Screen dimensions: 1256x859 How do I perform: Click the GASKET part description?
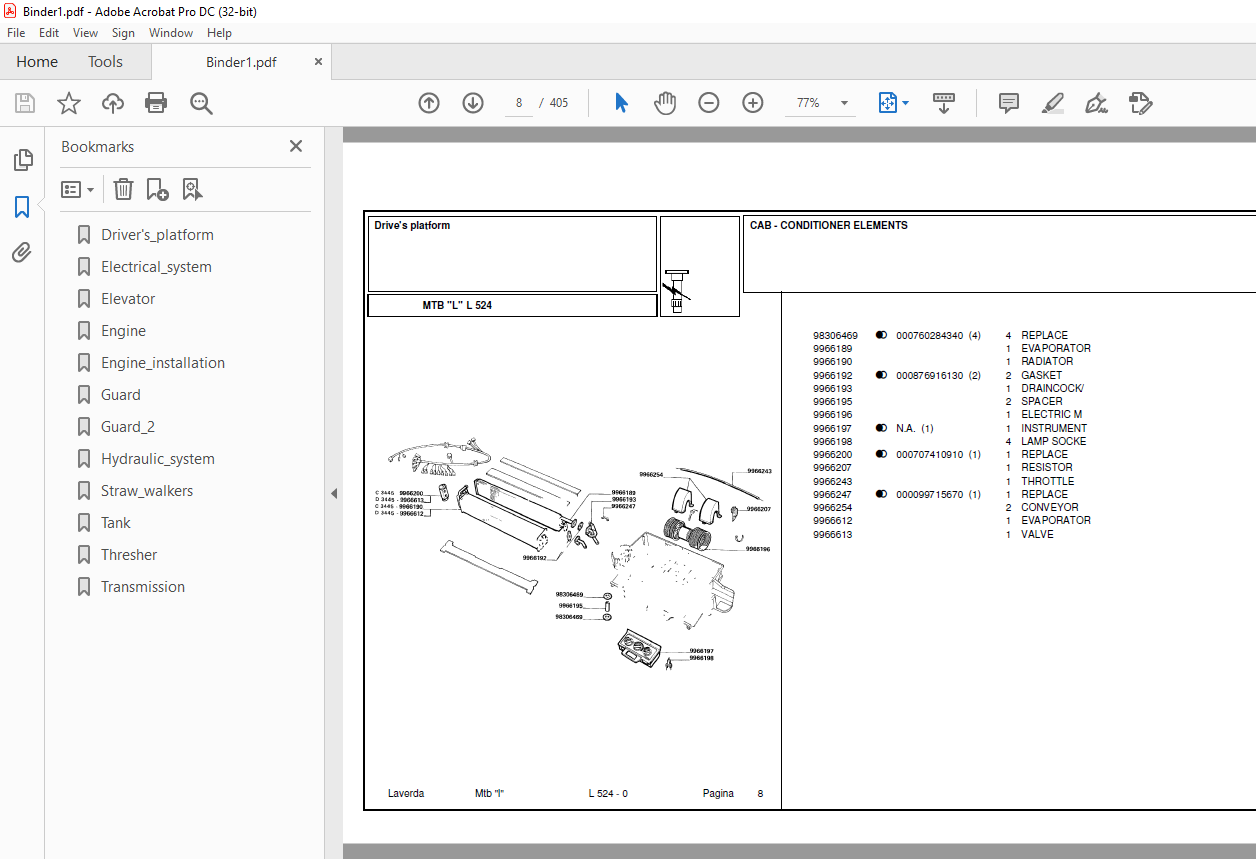pyautogui.click(x=1042, y=376)
